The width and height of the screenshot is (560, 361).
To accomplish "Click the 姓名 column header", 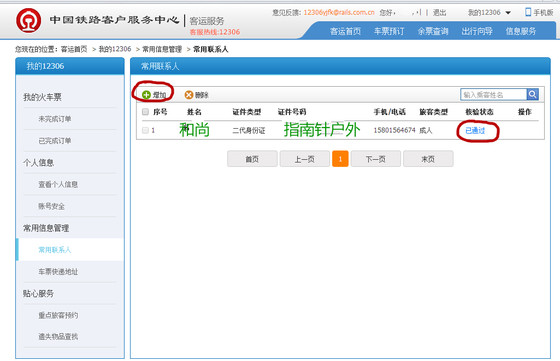I will click(x=194, y=112).
